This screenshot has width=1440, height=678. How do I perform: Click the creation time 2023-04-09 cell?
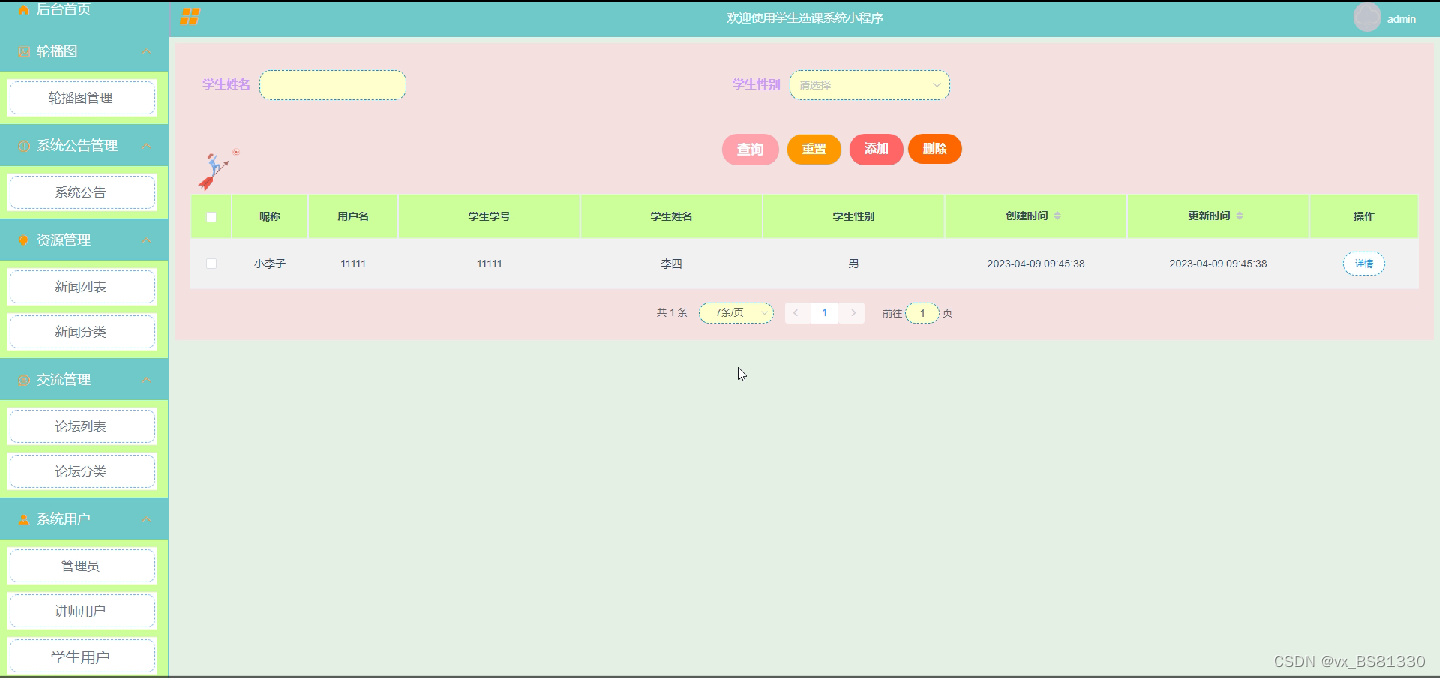tap(1036, 264)
